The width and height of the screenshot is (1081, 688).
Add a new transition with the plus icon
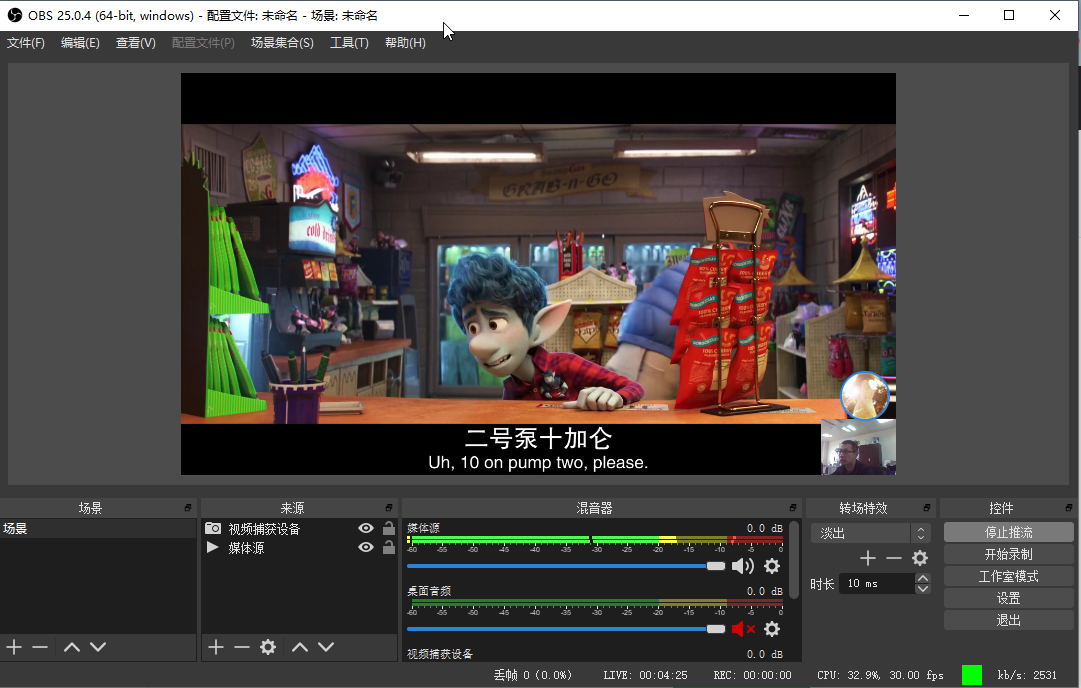867,557
